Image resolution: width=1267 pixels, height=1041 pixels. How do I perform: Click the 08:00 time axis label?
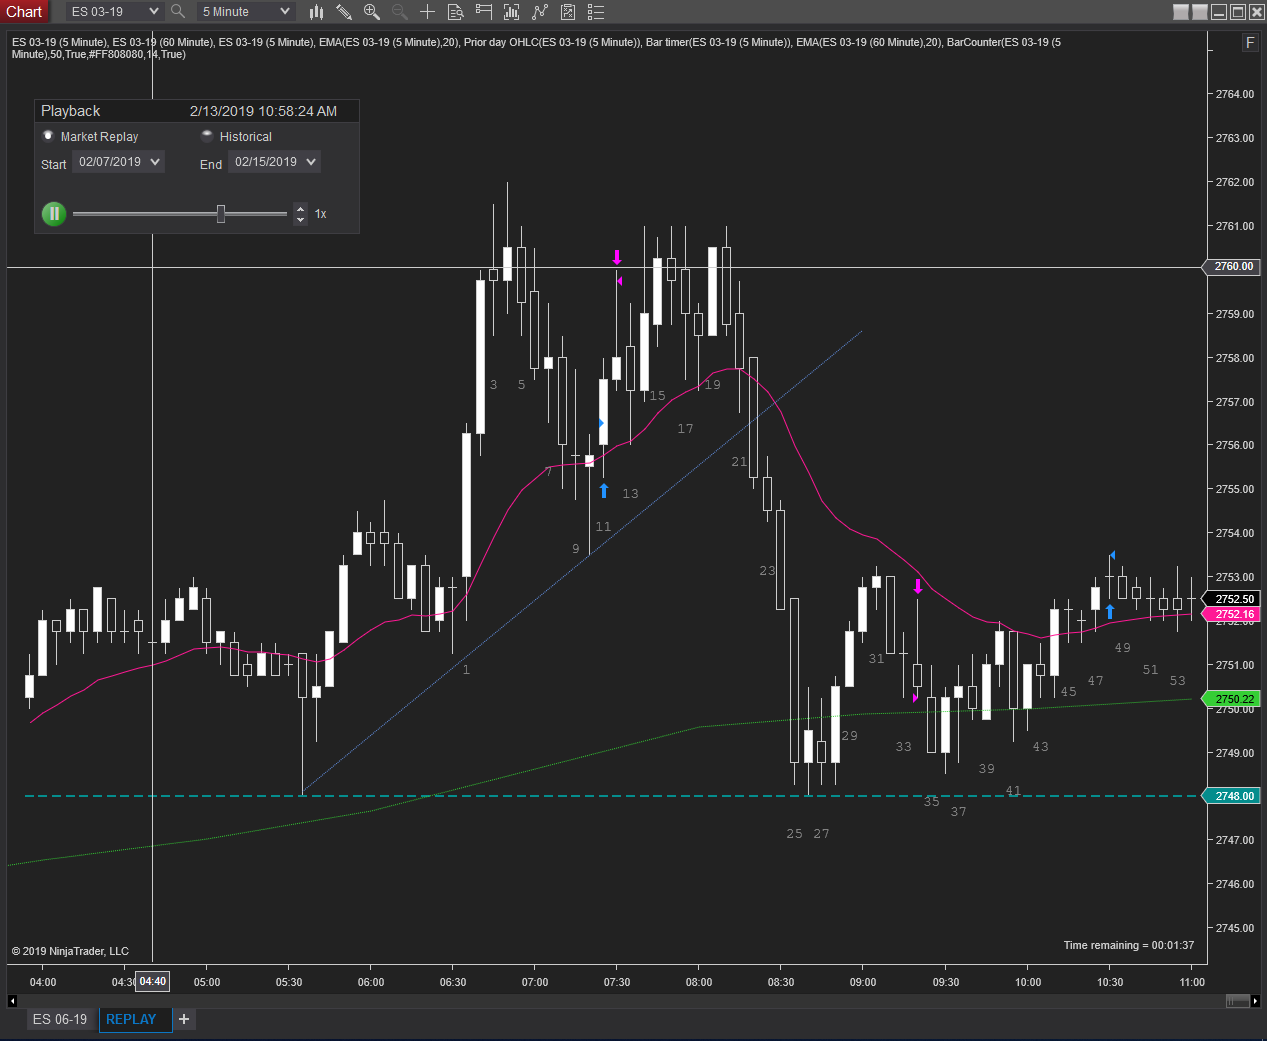[699, 982]
